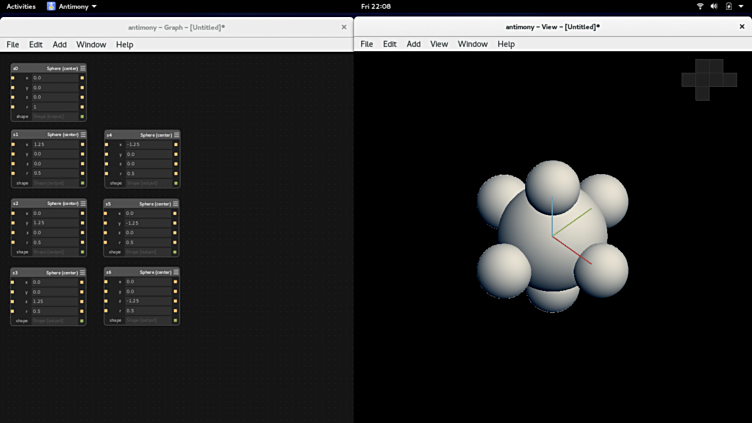Open the system menu arrow at top right
Screen dimensions: 752x423
[x=741, y=6]
